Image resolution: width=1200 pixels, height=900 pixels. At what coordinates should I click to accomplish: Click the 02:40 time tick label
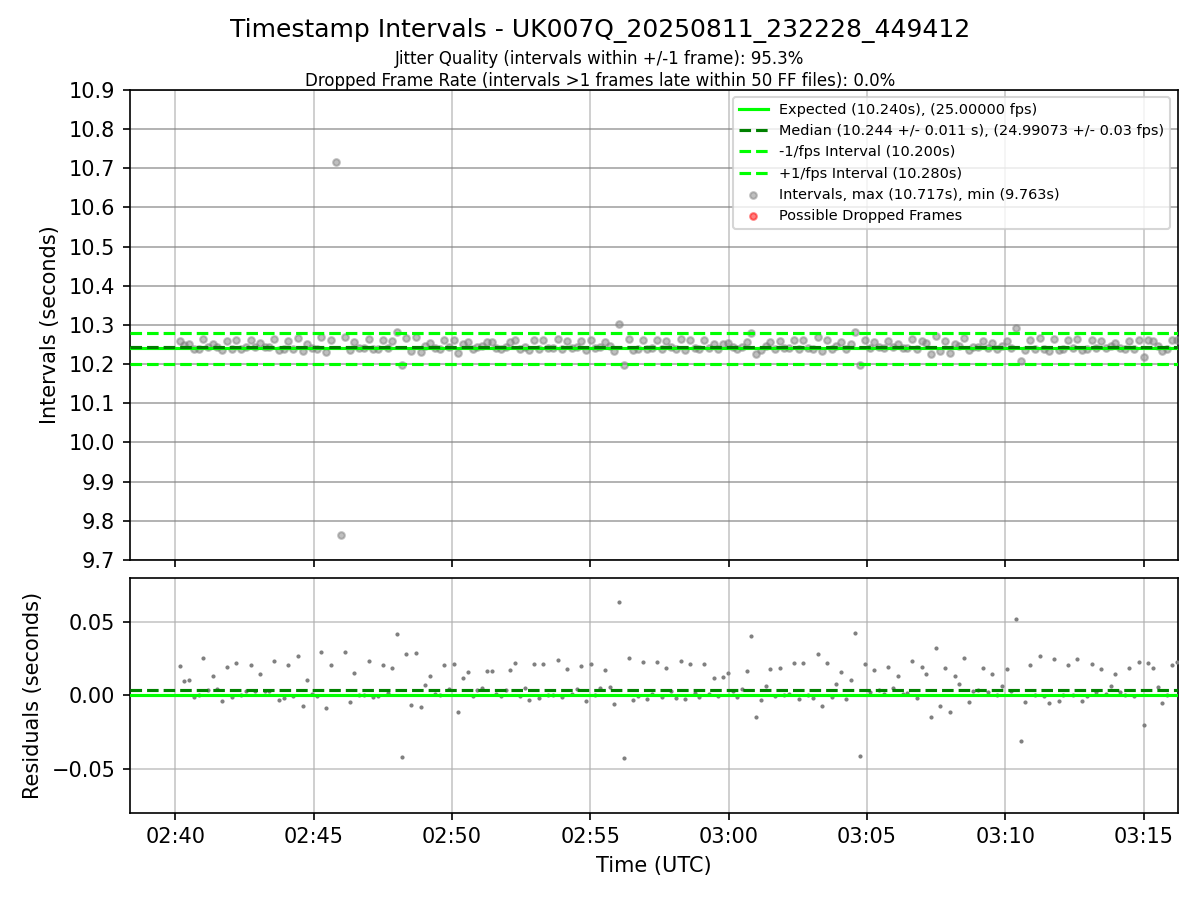(x=175, y=835)
